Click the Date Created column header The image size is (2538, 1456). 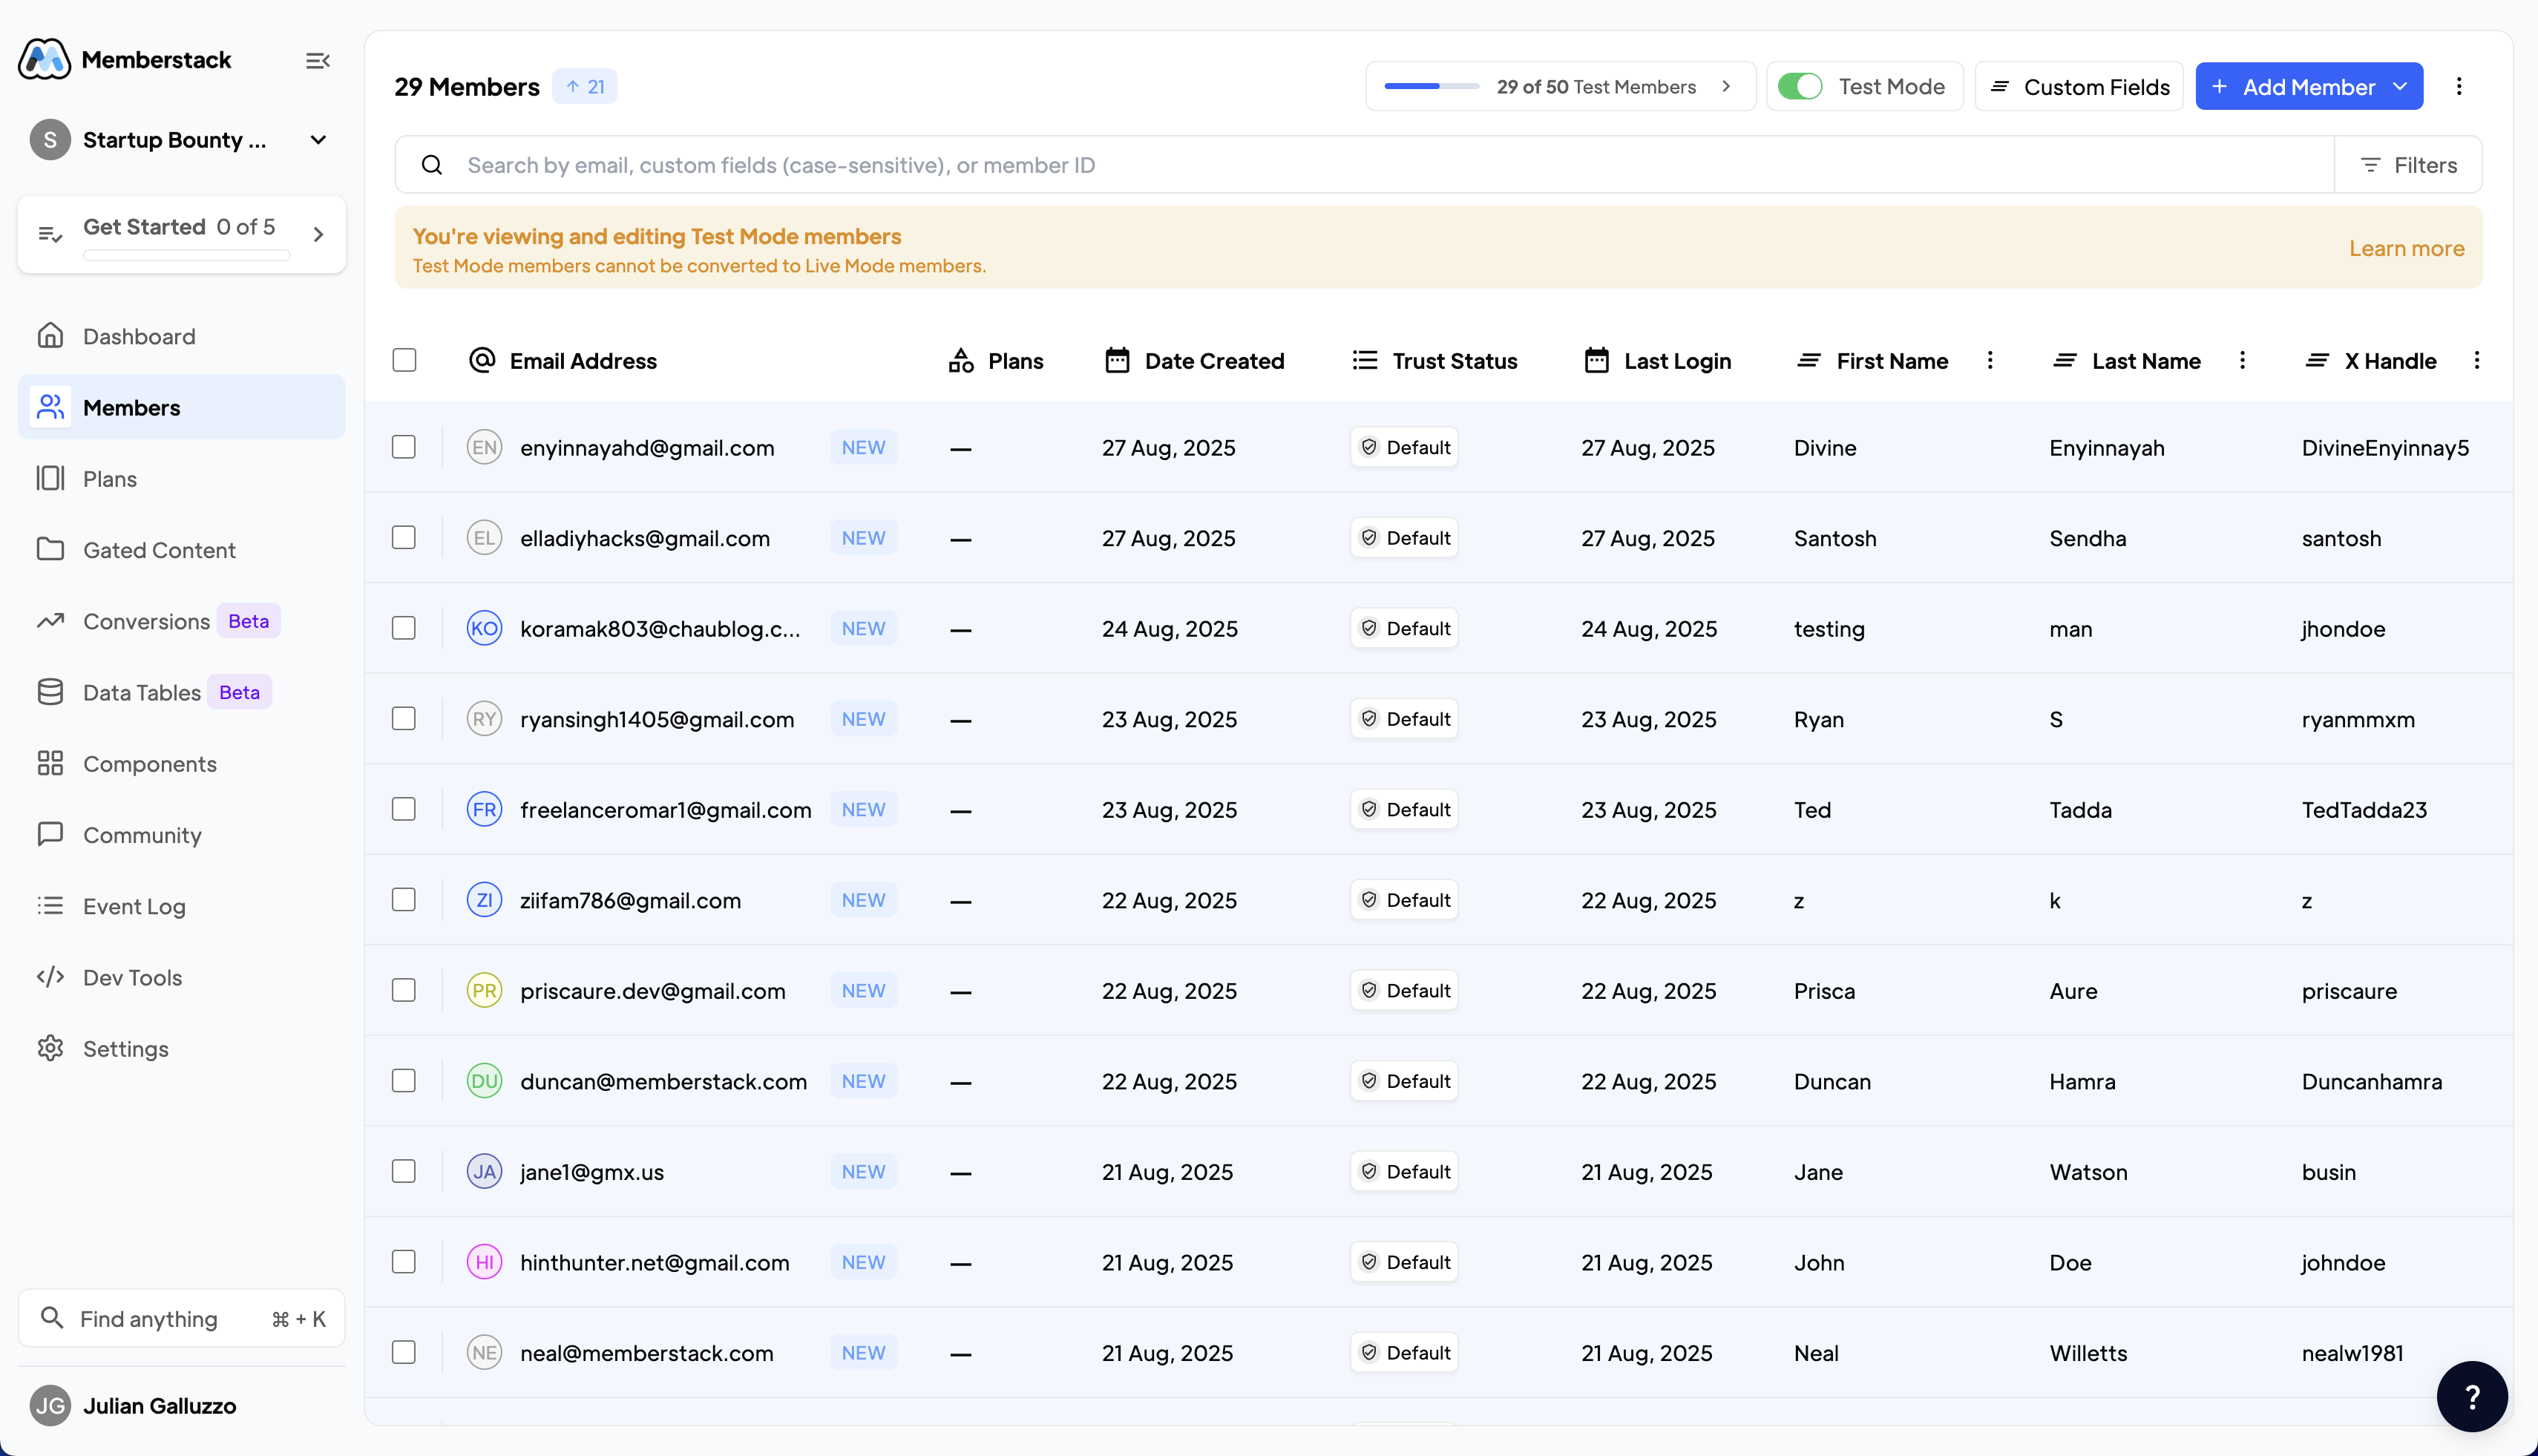pyautogui.click(x=1194, y=361)
